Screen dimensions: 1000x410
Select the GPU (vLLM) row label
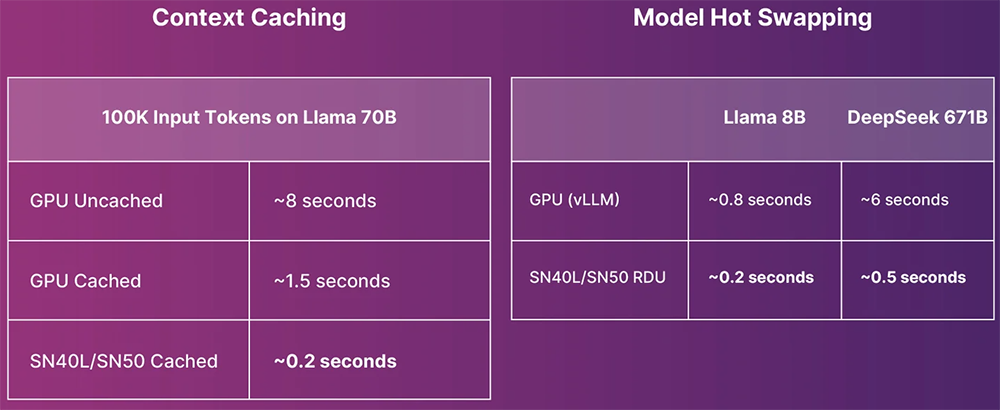coord(574,200)
